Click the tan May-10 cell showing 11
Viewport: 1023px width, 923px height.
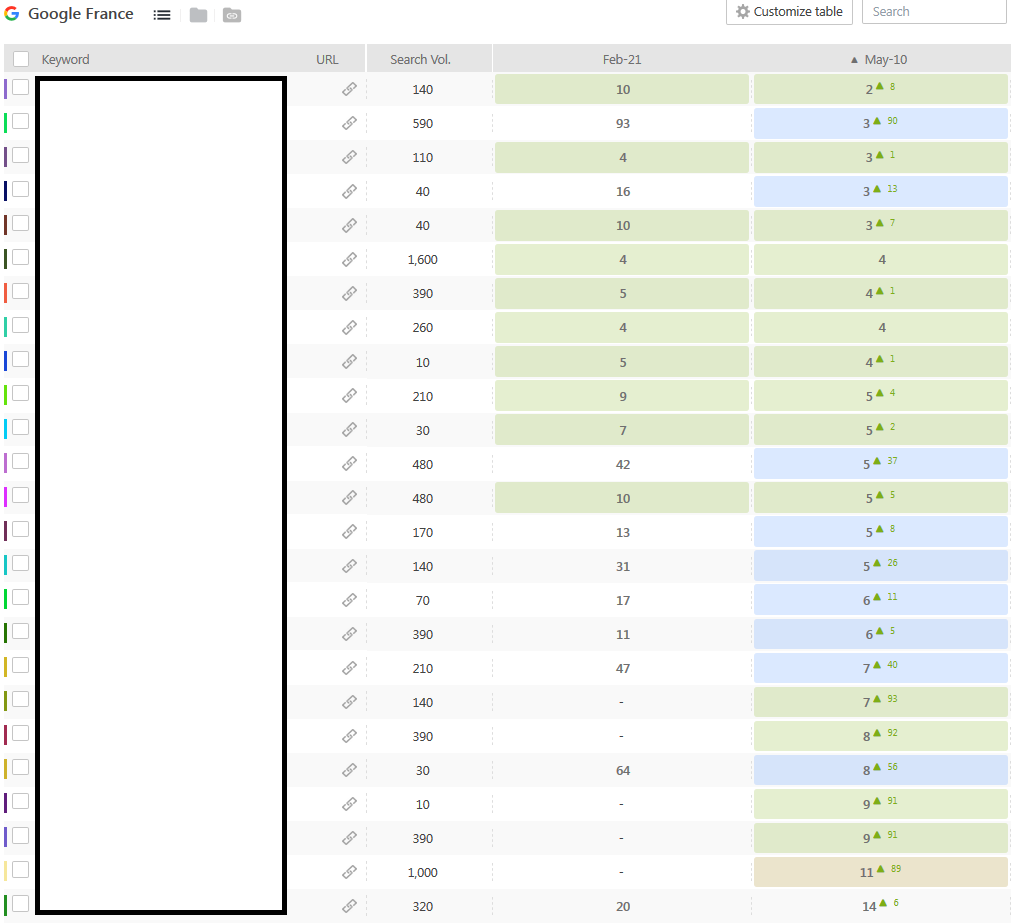tap(881, 872)
